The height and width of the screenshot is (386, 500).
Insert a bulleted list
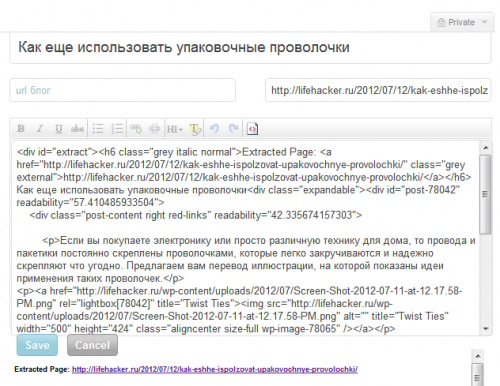pyautogui.click(x=98, y=129)
